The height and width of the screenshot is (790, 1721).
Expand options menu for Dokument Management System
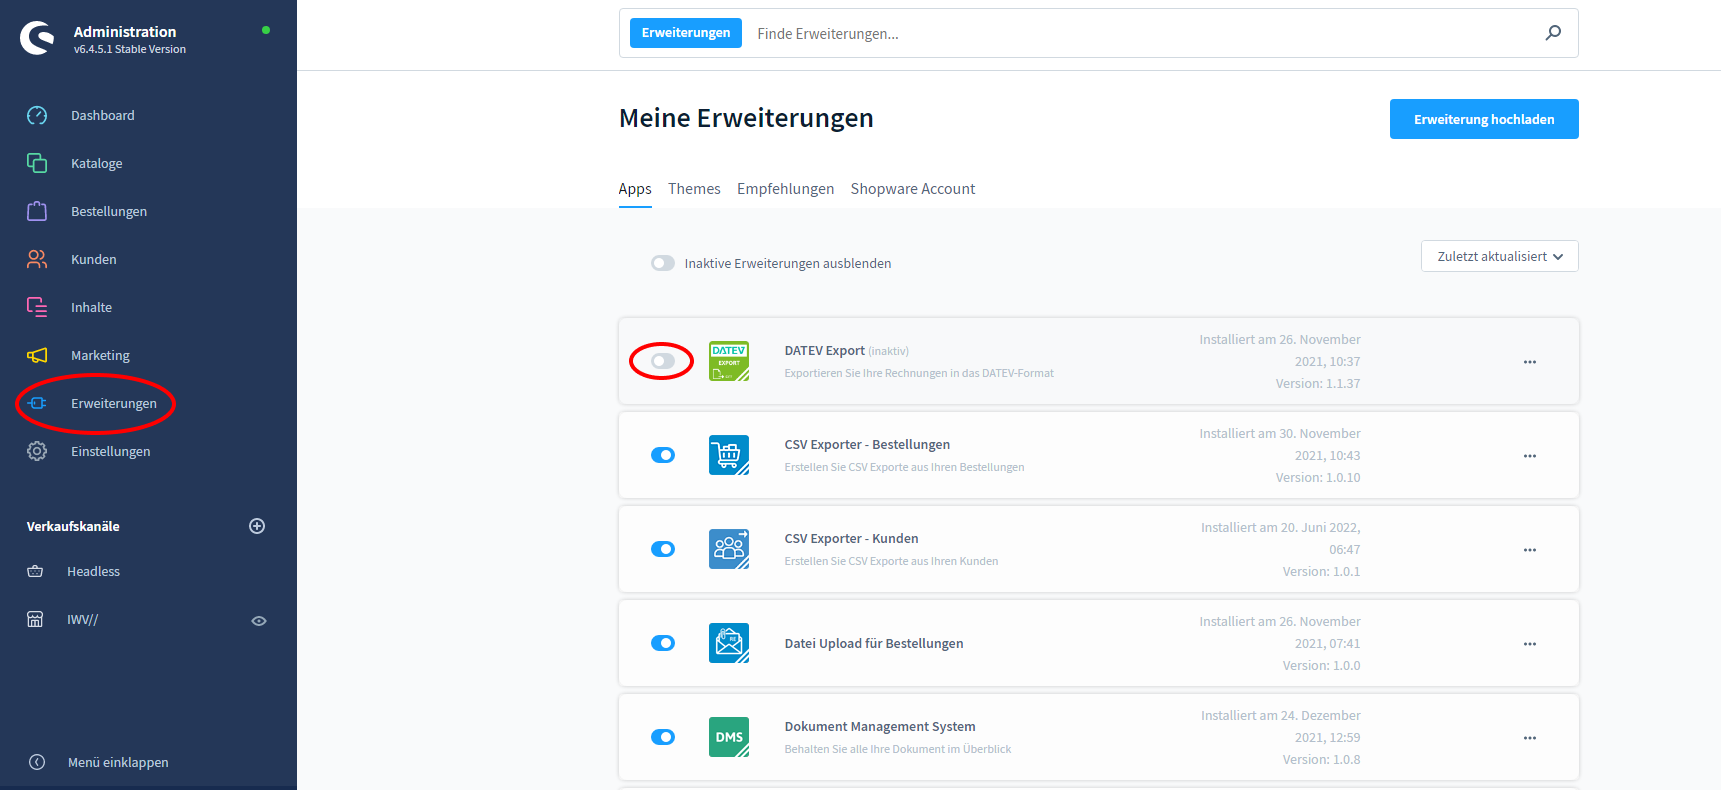(x=1529, y=738)
